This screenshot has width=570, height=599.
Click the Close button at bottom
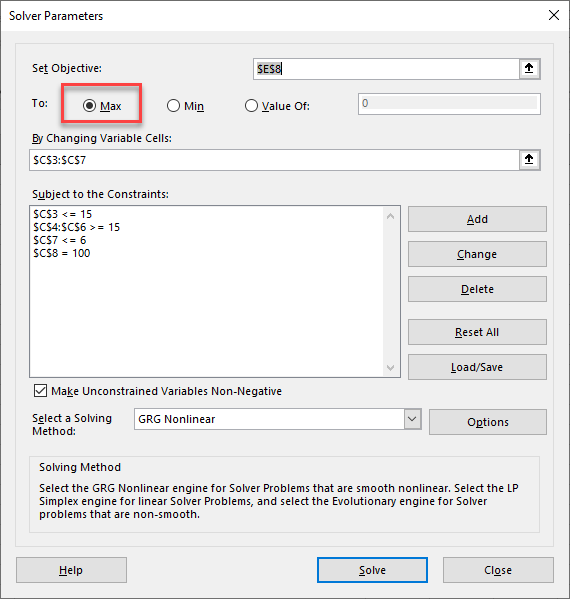tap(498, 570)
